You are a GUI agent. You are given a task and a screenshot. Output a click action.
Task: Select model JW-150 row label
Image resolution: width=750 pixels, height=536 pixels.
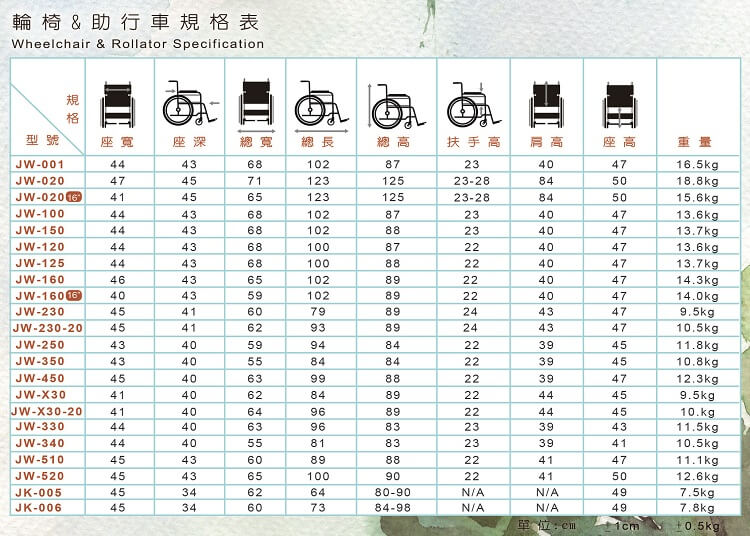[x=40, y=230]
